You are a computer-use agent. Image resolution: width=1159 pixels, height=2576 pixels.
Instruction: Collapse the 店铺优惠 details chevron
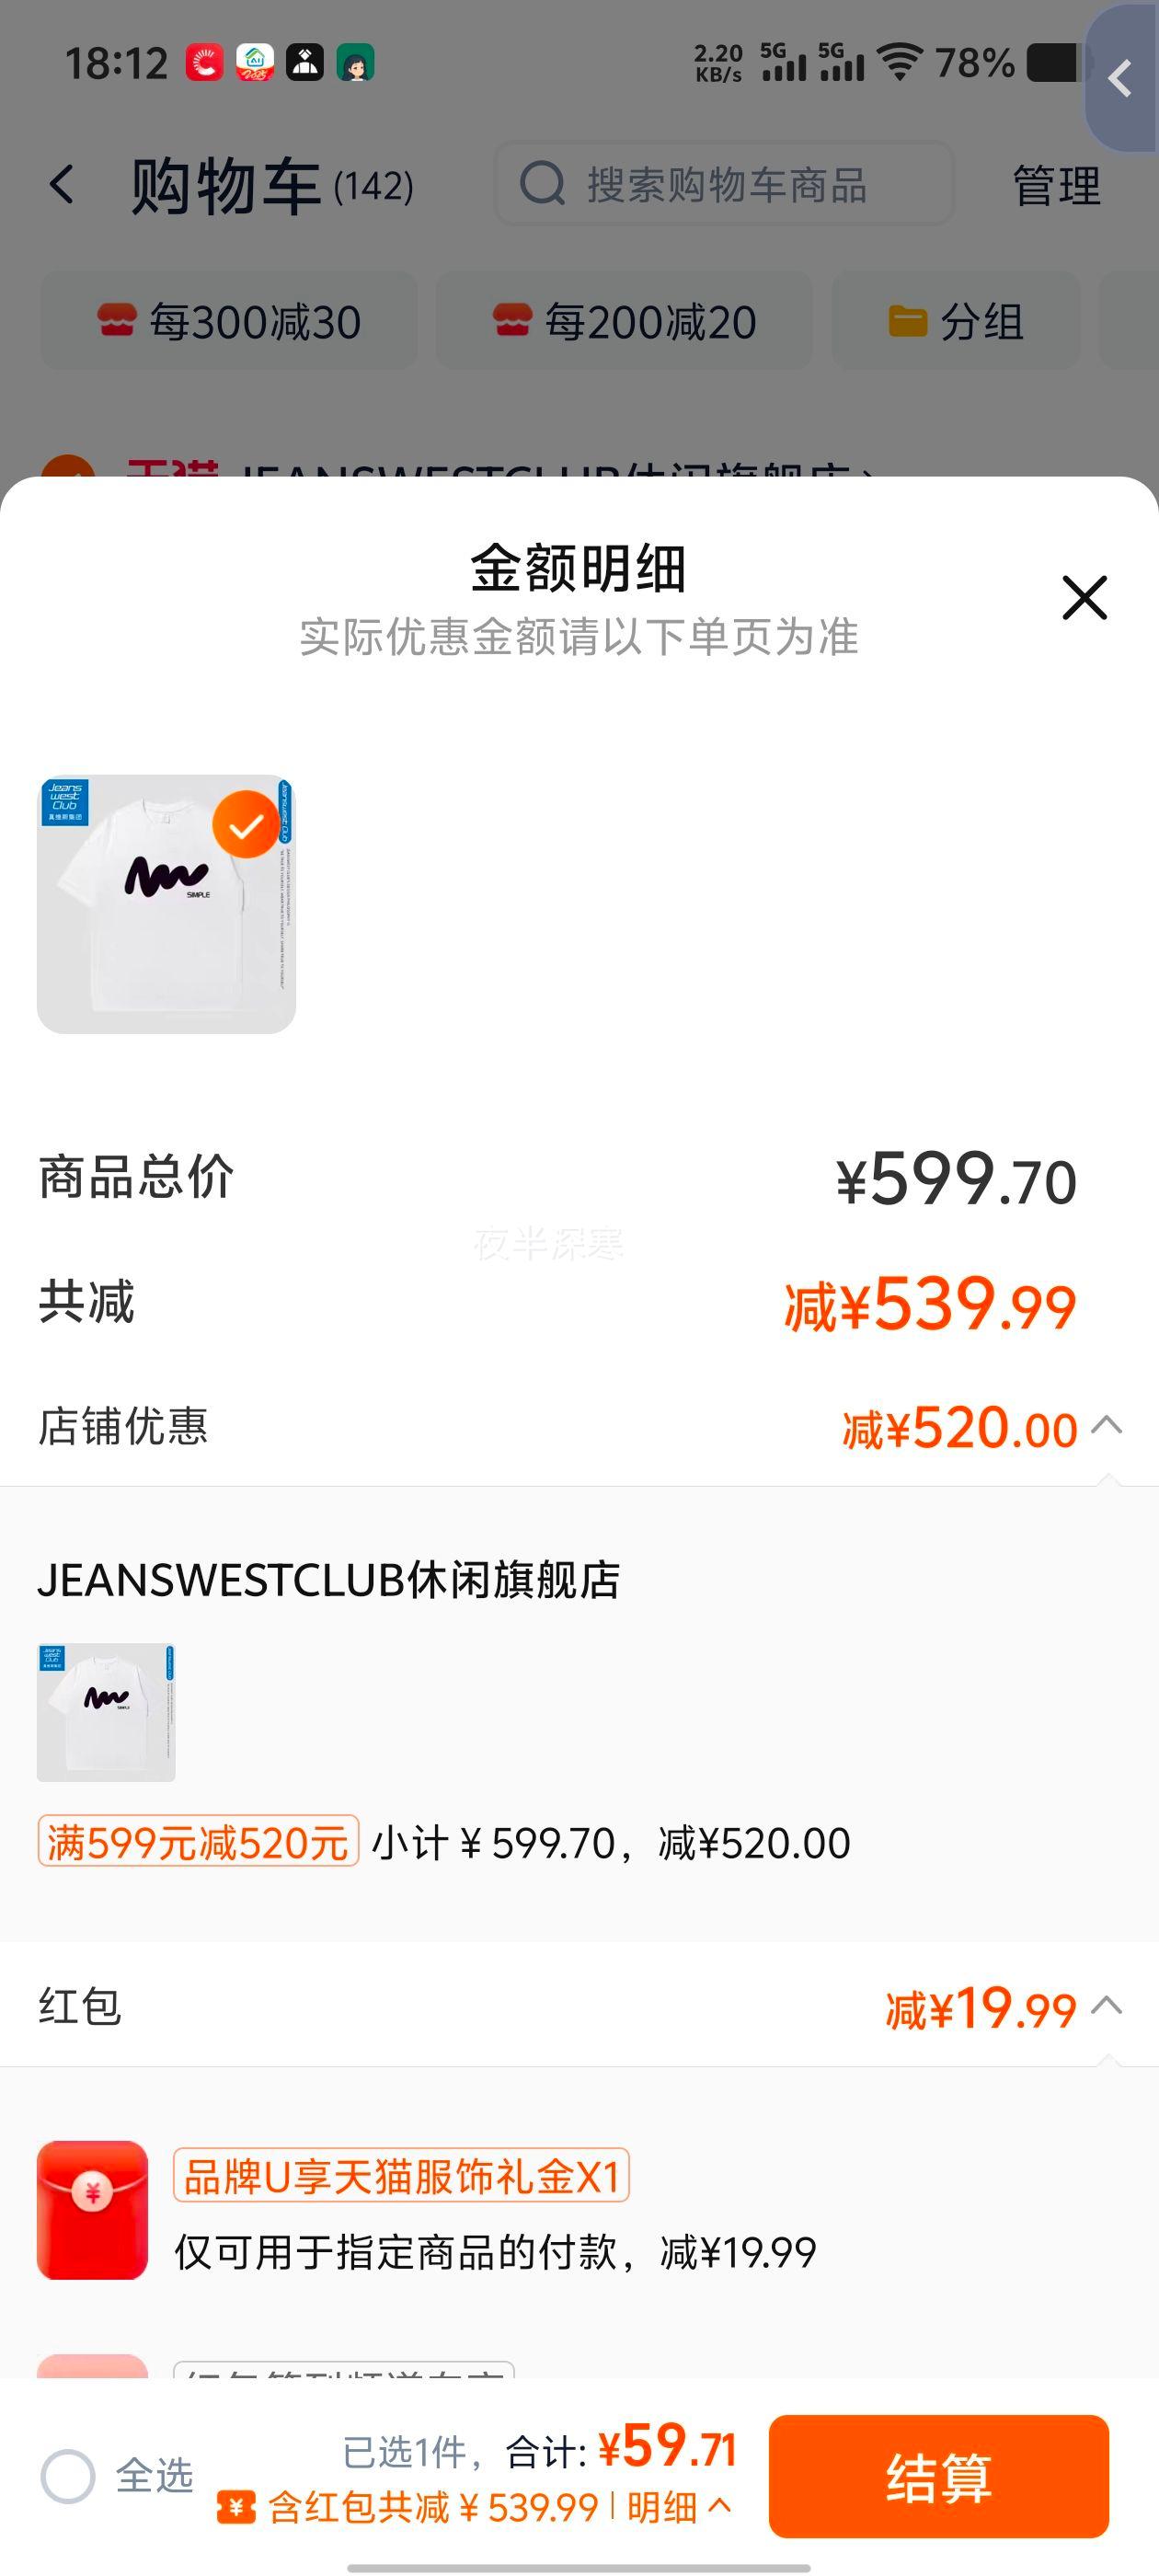click(1107, 1425)
